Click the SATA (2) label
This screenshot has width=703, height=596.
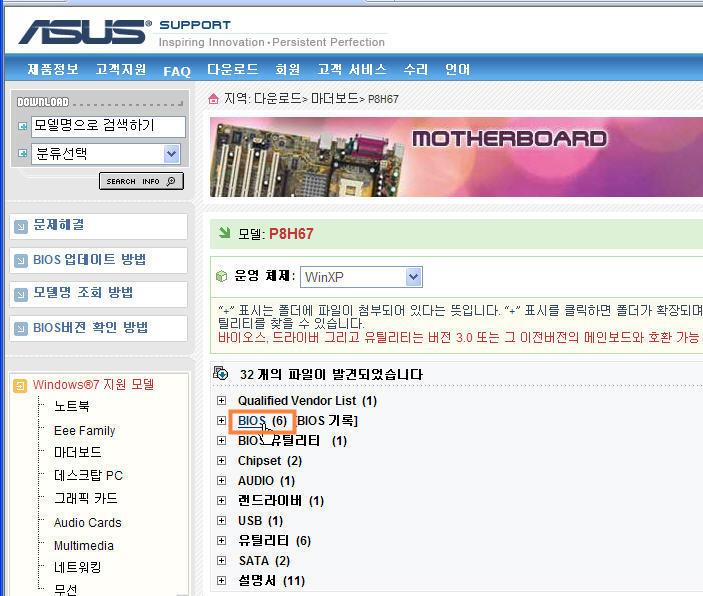tap(264, 561)
